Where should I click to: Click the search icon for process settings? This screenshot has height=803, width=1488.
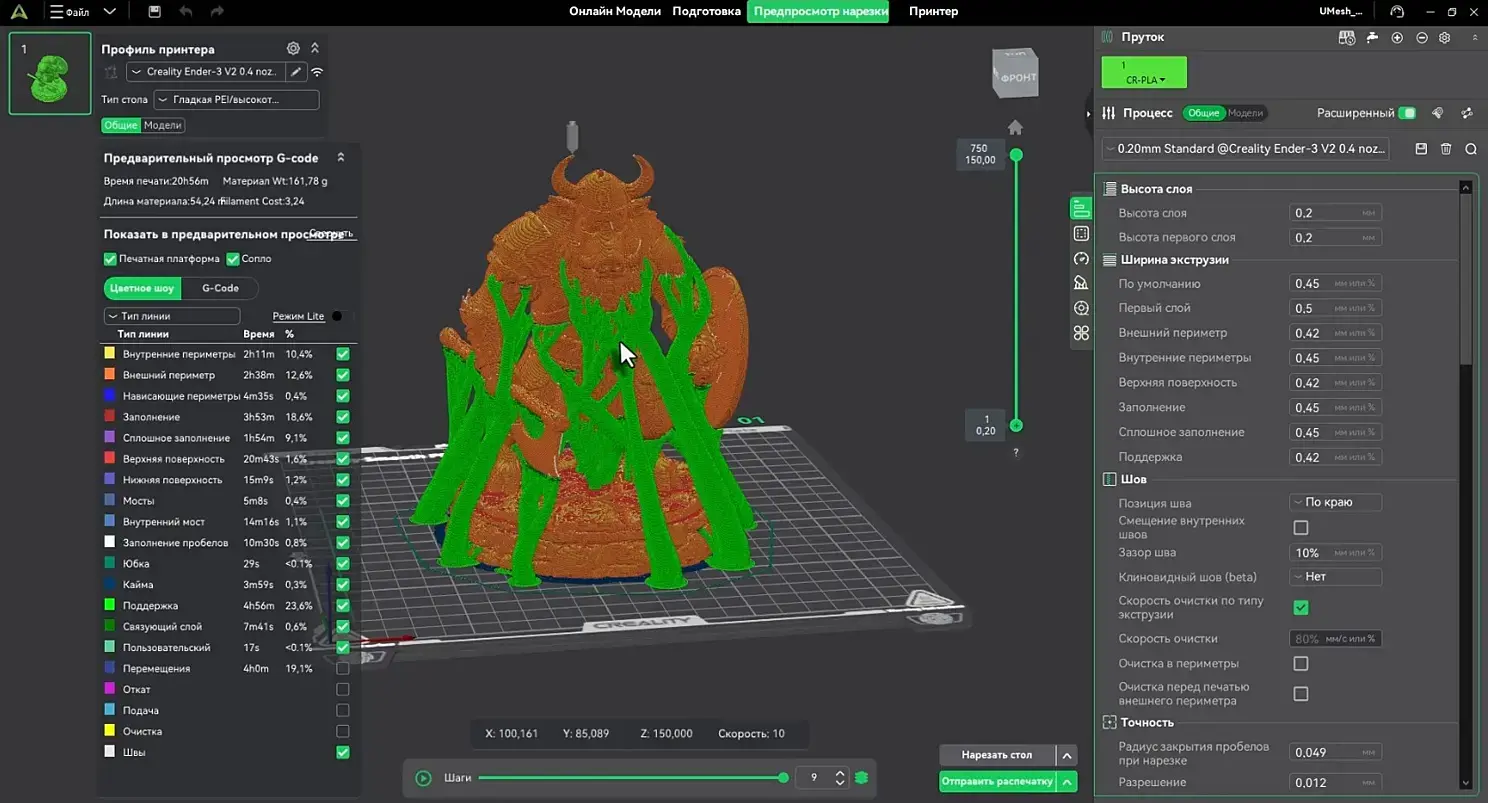(x=1471, y=149)
